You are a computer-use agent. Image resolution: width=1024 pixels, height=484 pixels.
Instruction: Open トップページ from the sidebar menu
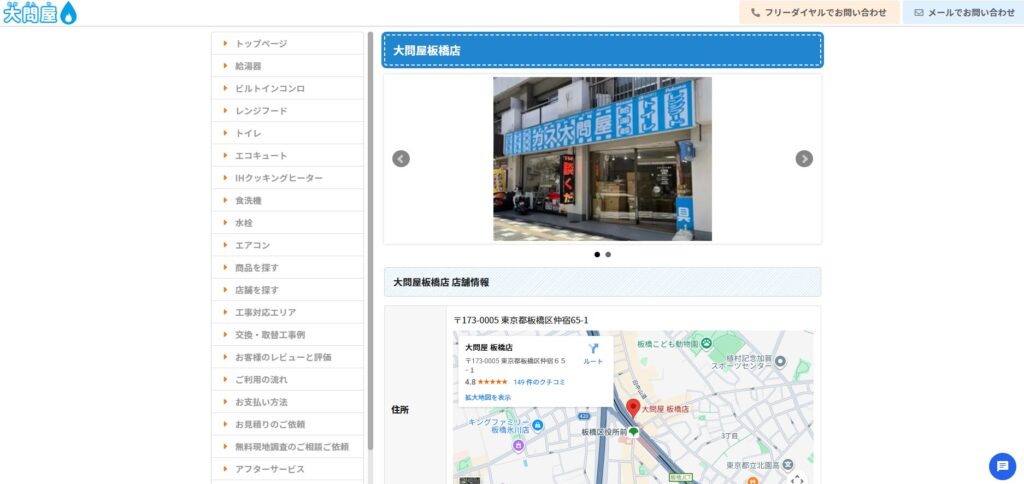pos(260,44)
